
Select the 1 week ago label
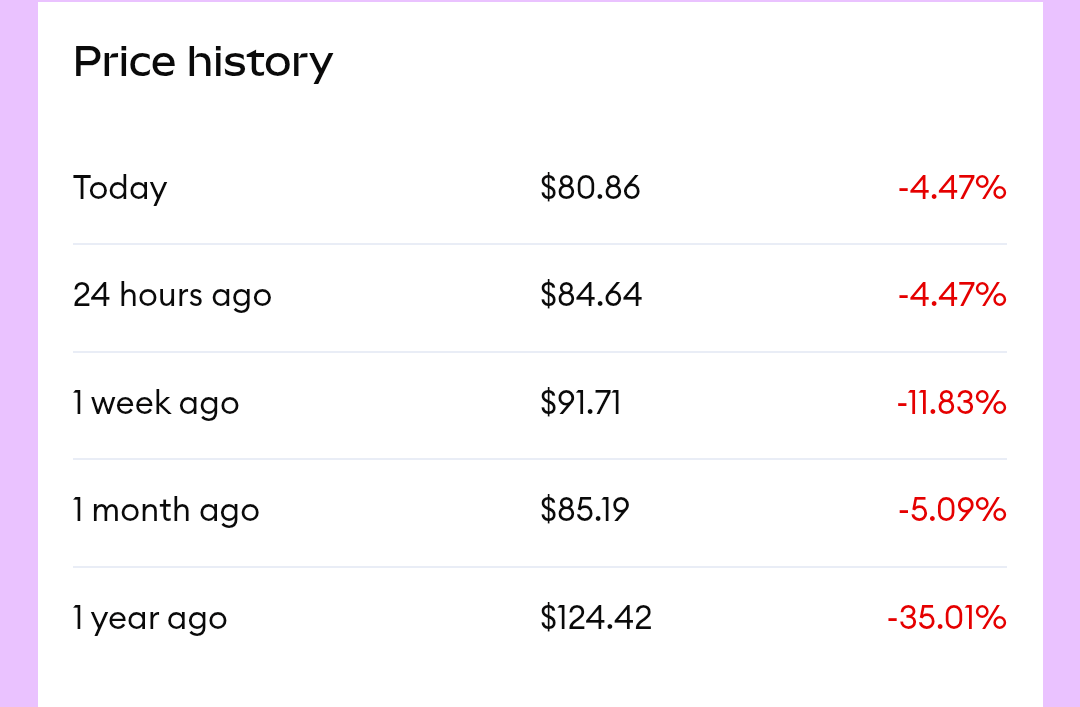click(x=156, y=403)
